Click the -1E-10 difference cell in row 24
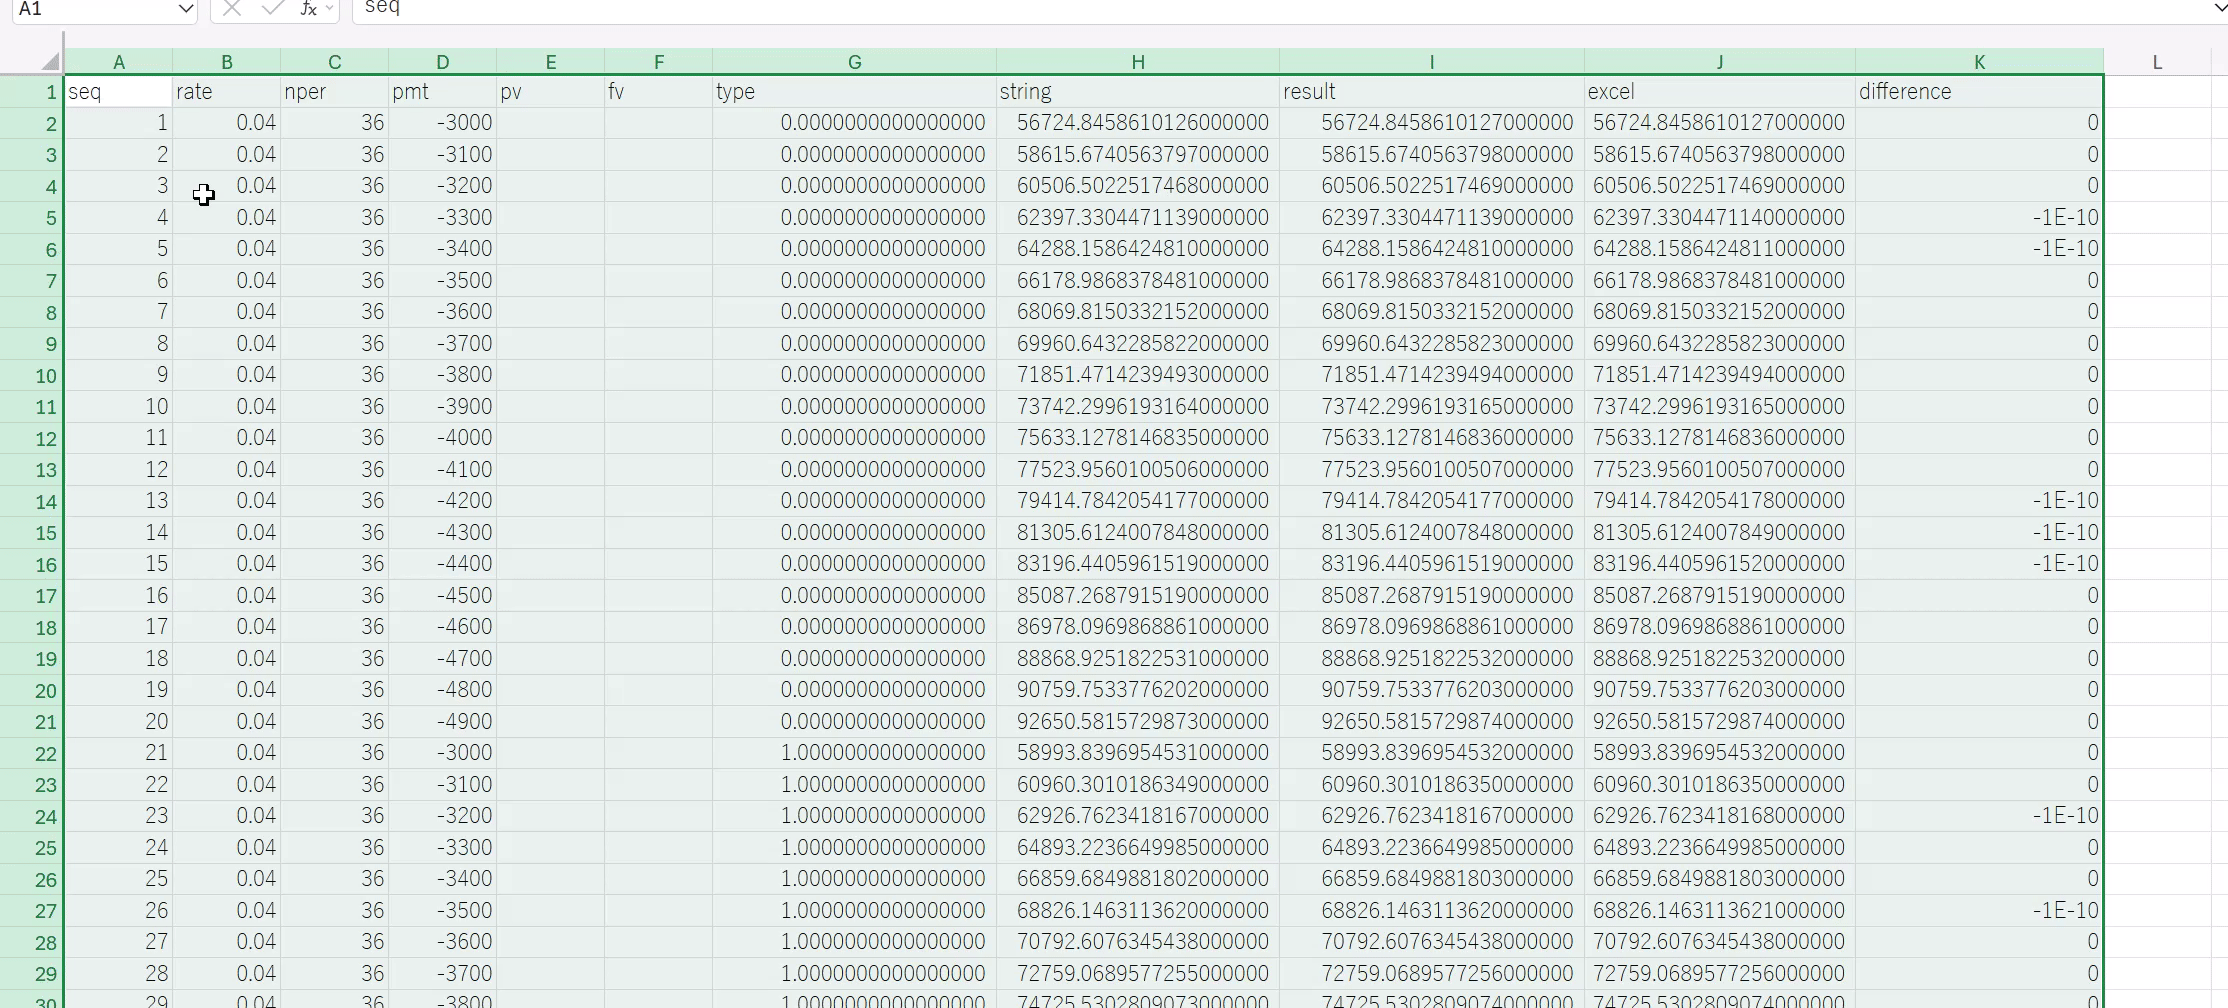The image size is (2228, 1008). tap(1980, 816)
